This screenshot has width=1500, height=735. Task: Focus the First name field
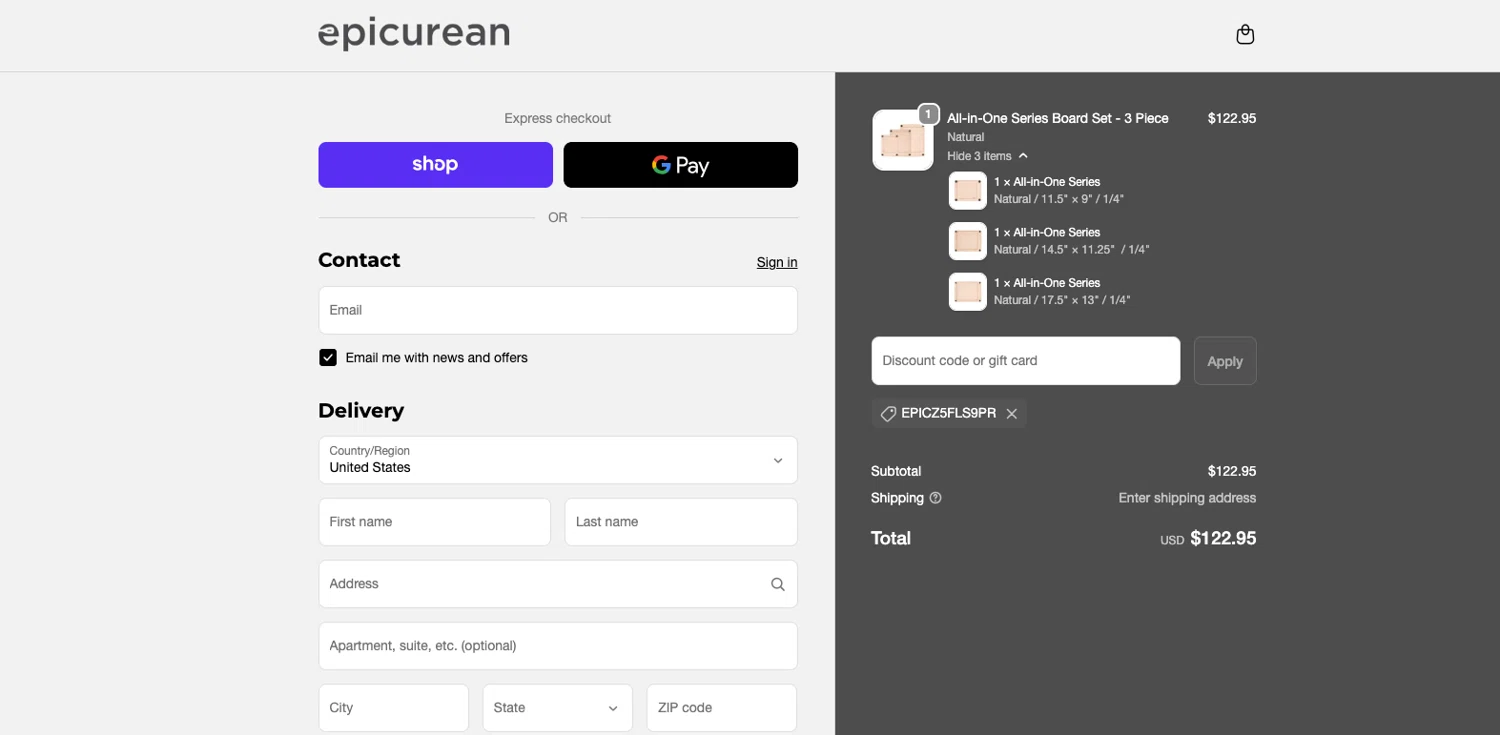pyautogui.click(x=434, y=522)
